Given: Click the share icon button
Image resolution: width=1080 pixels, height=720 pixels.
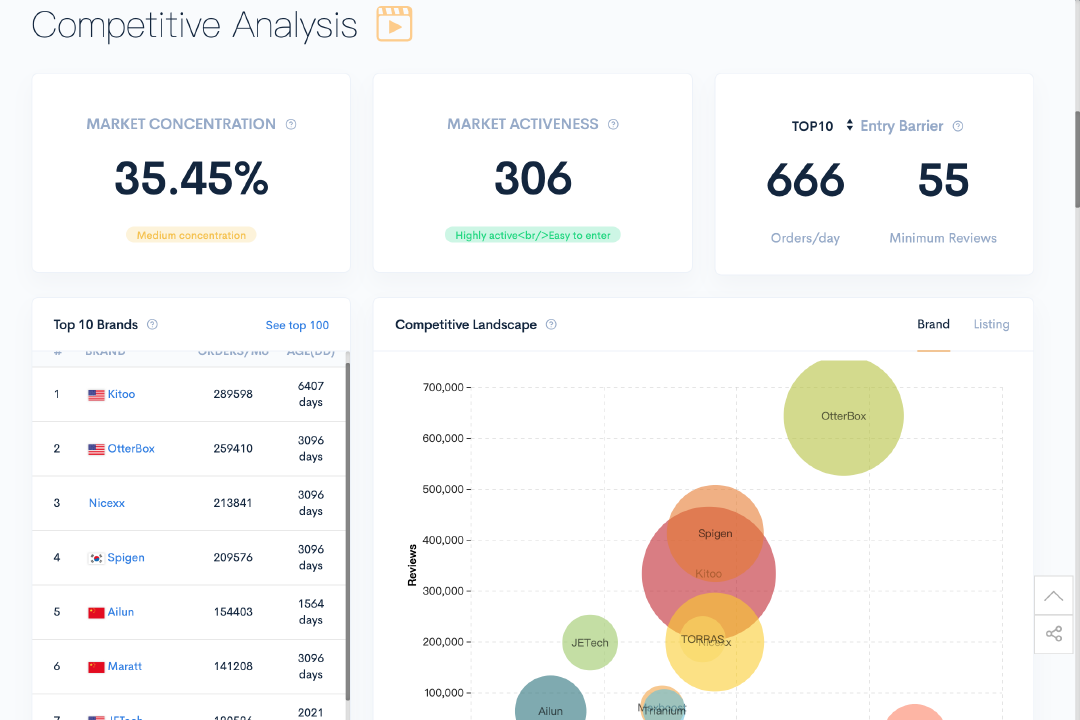Looking at the screenshot, I should click(x=1053, y=634).
